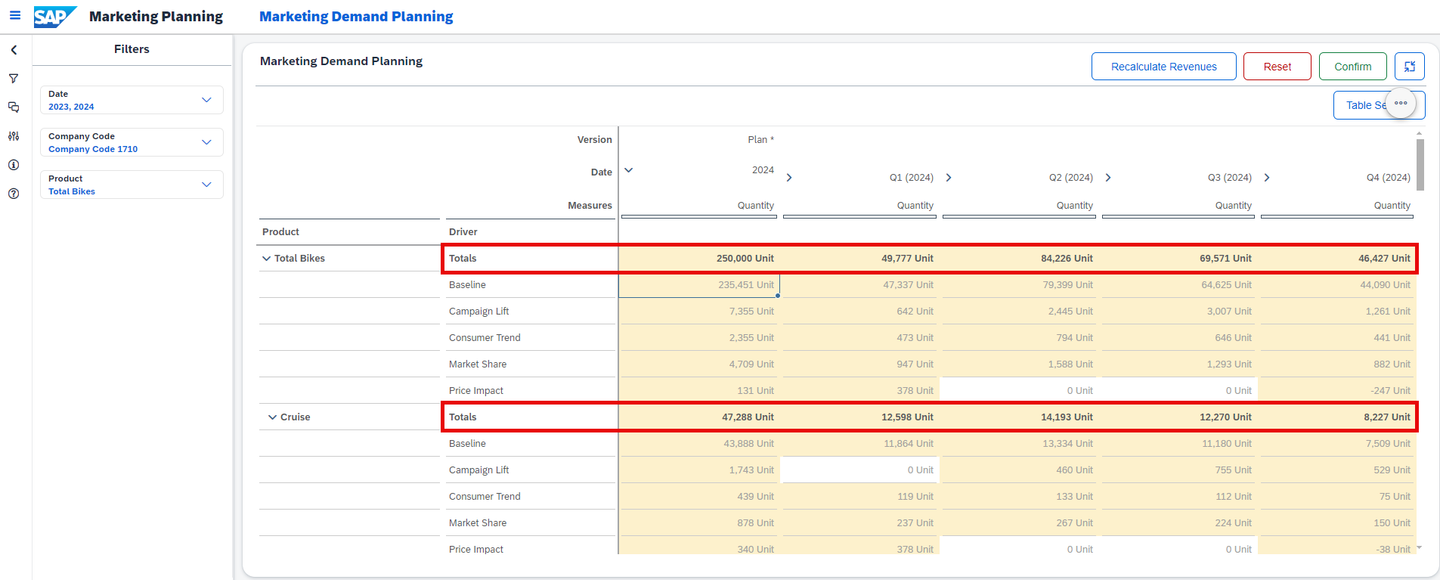Screen dimensions: 1440x580
Task: Select Cruise Q4 Baseline 7,509 Unit cell
Action: pos(1337,443)
